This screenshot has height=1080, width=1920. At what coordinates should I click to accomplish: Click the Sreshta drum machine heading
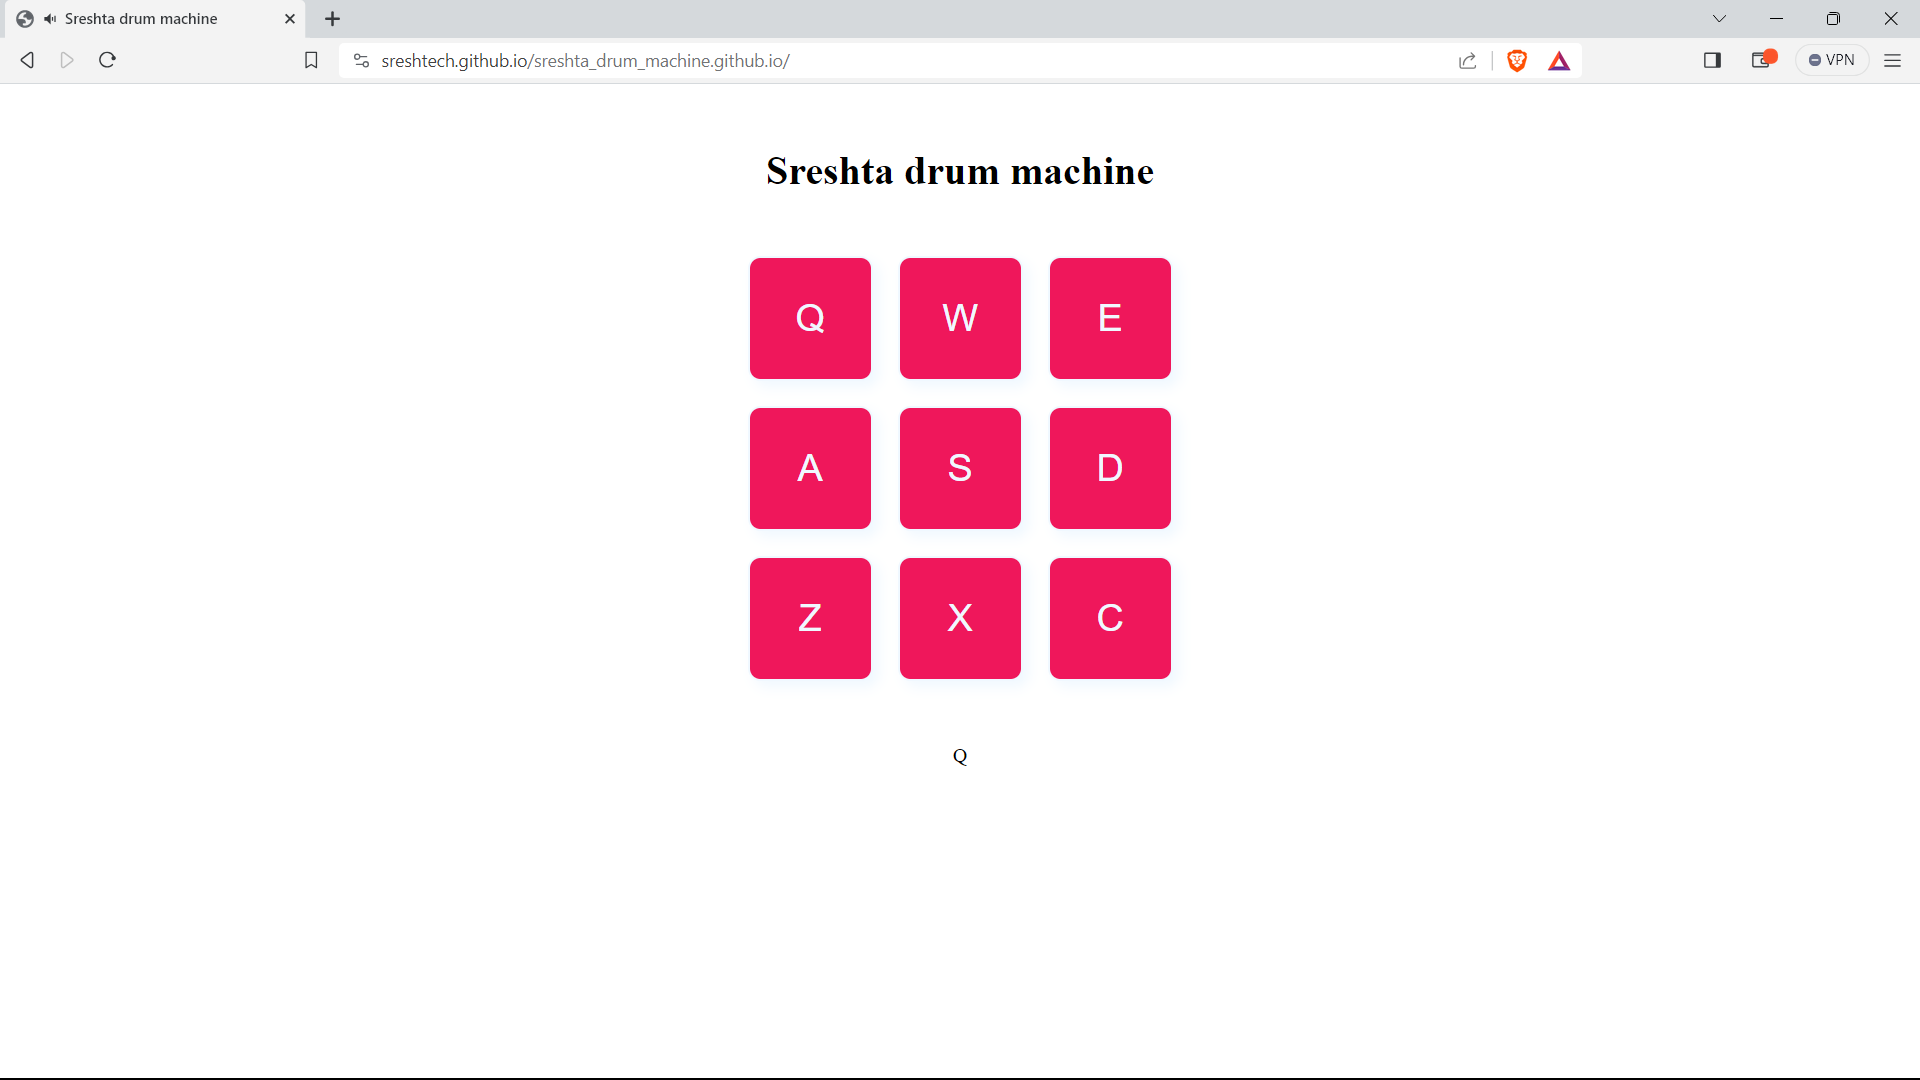click(x=960, y=171)
